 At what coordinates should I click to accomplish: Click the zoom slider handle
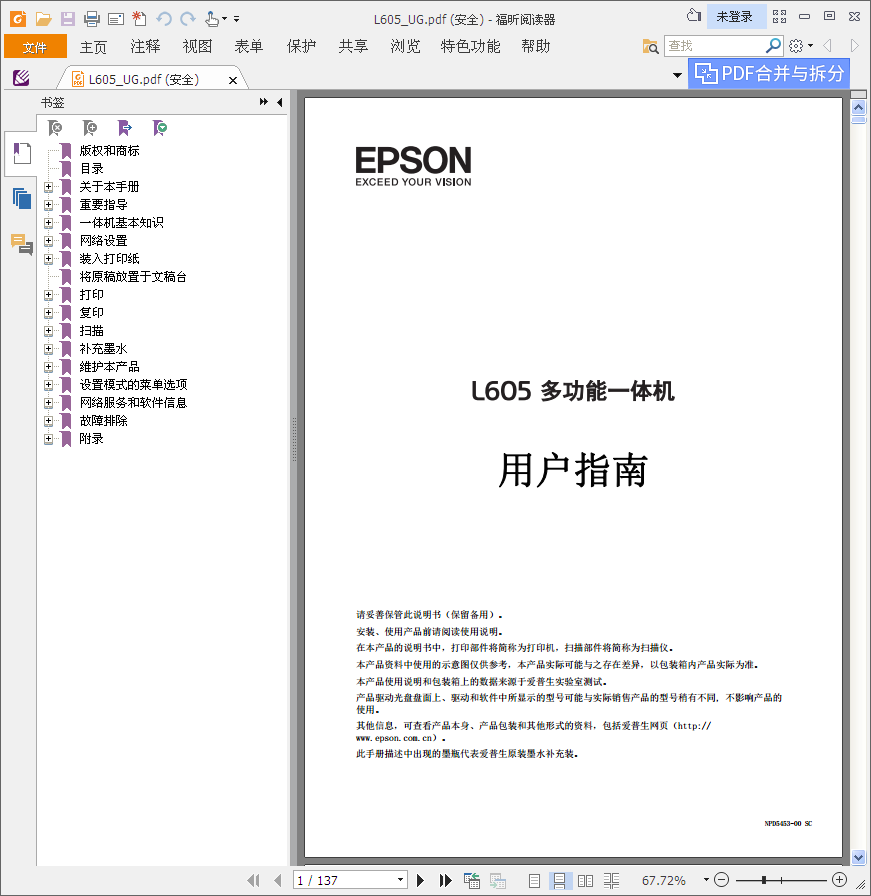point(764,880)
